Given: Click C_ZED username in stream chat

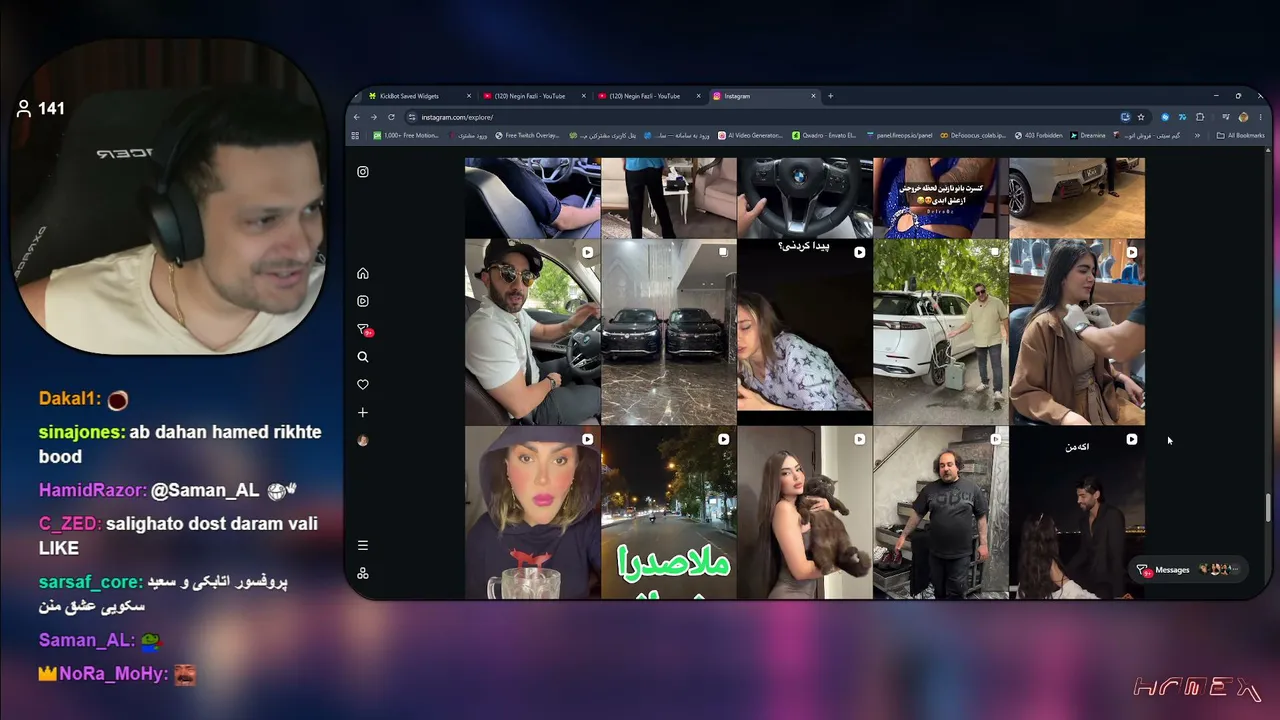Looking at the screenshot, I should [x=69, y=523].
